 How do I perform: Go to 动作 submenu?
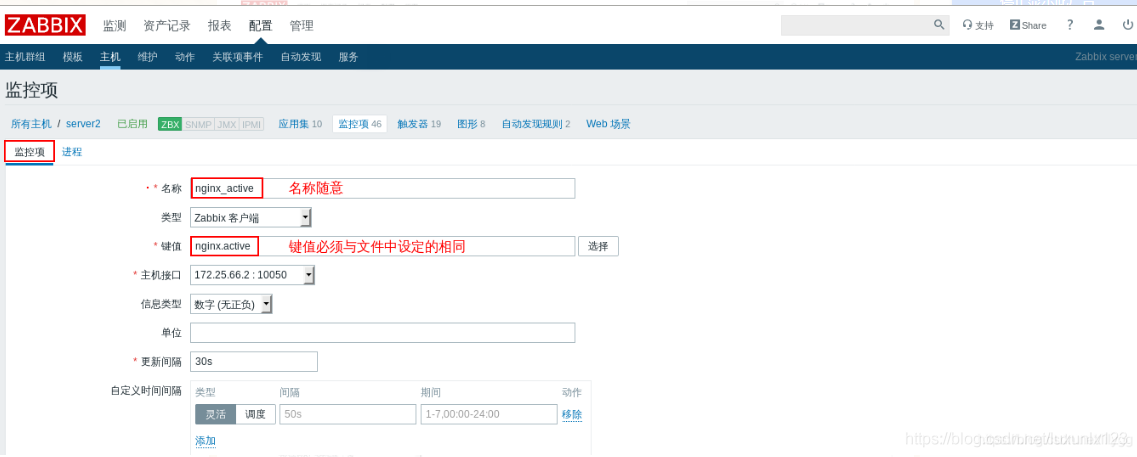(185, 57)
